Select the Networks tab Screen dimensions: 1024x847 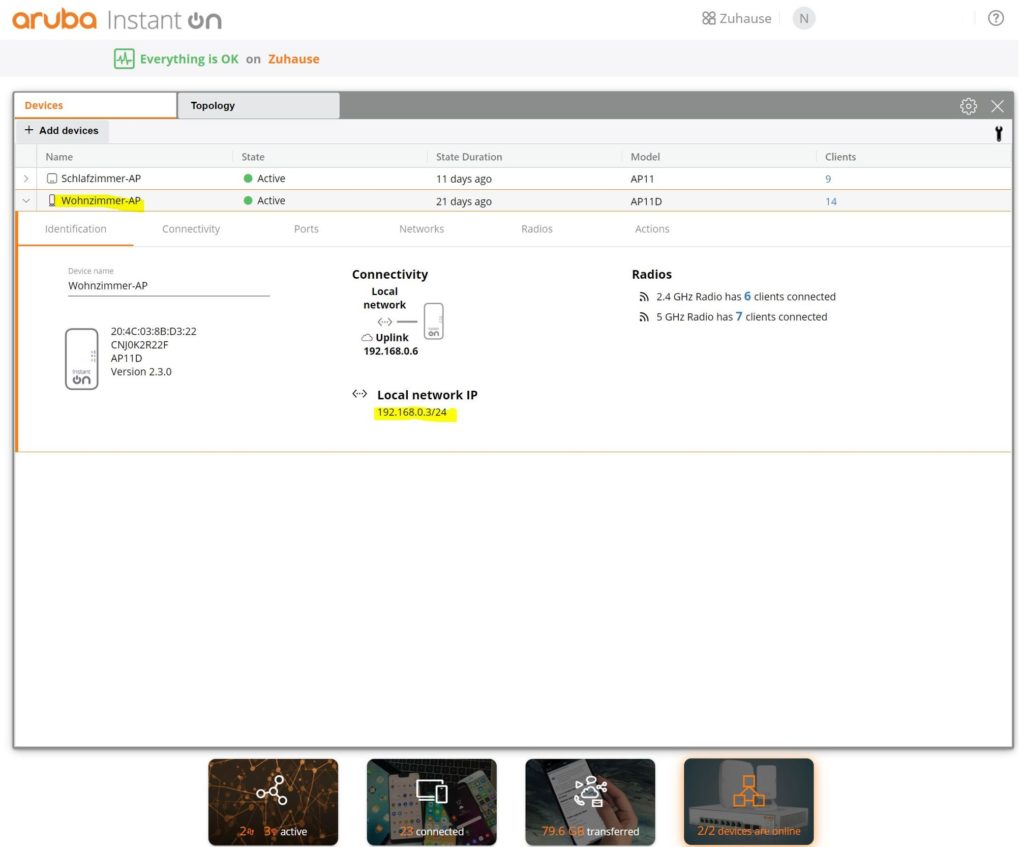pos(421,229)
